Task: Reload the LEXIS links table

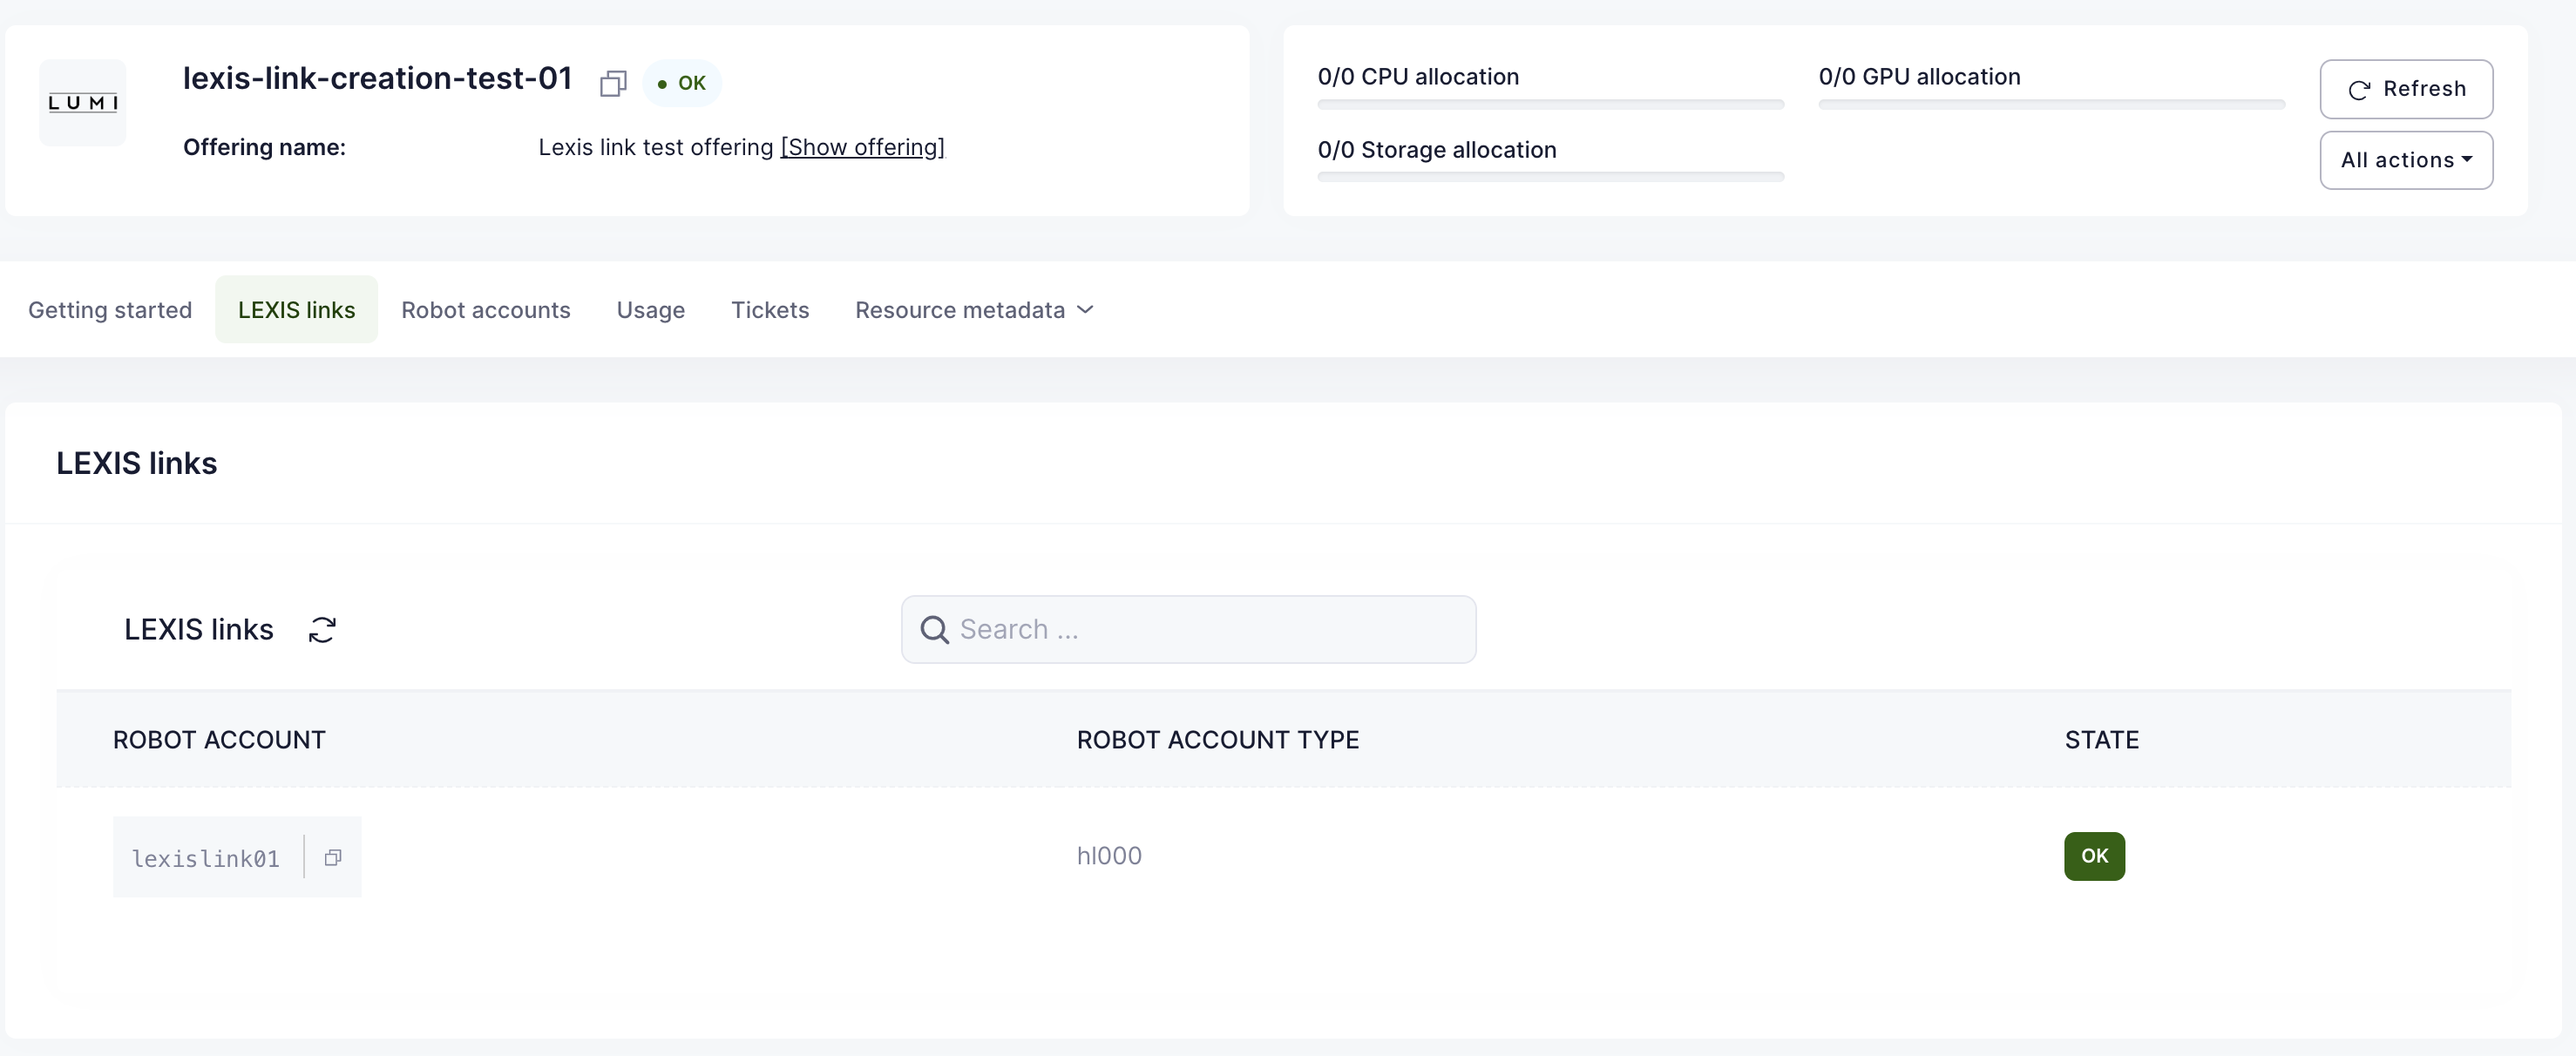Action: (x=322, y=630)
